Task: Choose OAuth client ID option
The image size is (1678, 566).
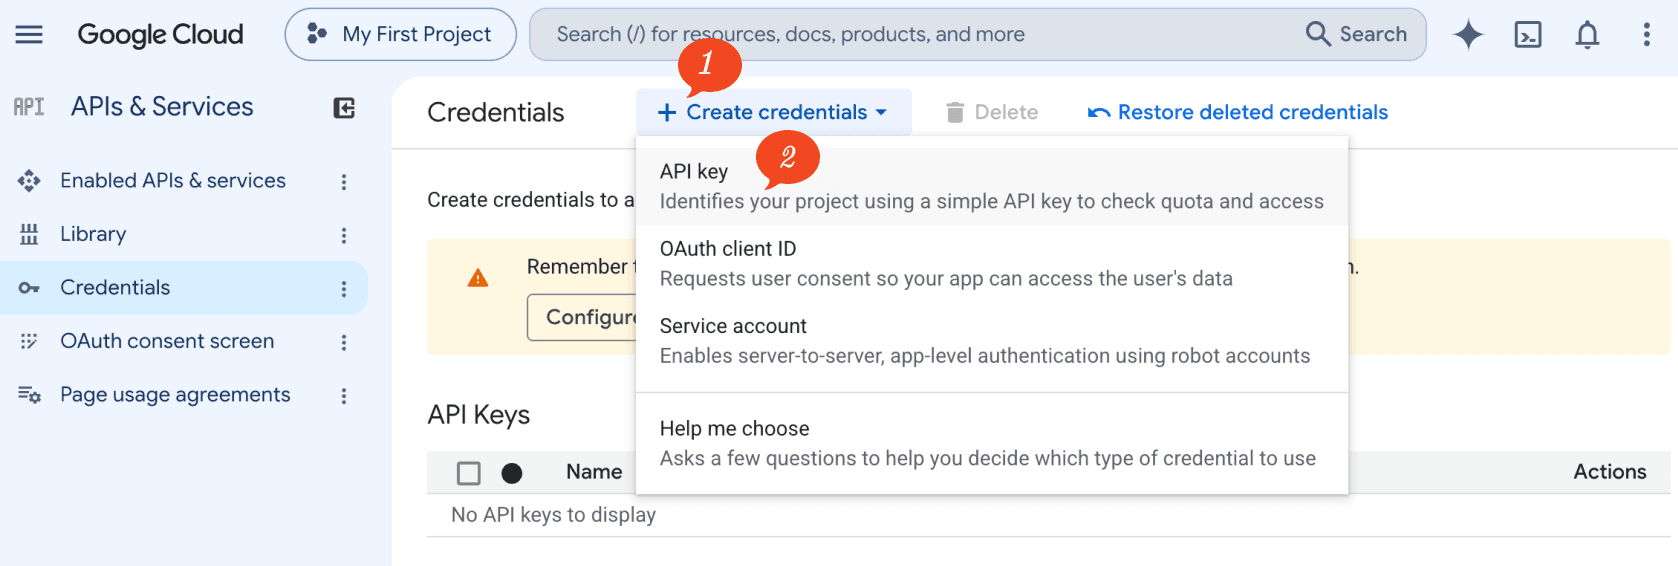Action: click(992, 264)
